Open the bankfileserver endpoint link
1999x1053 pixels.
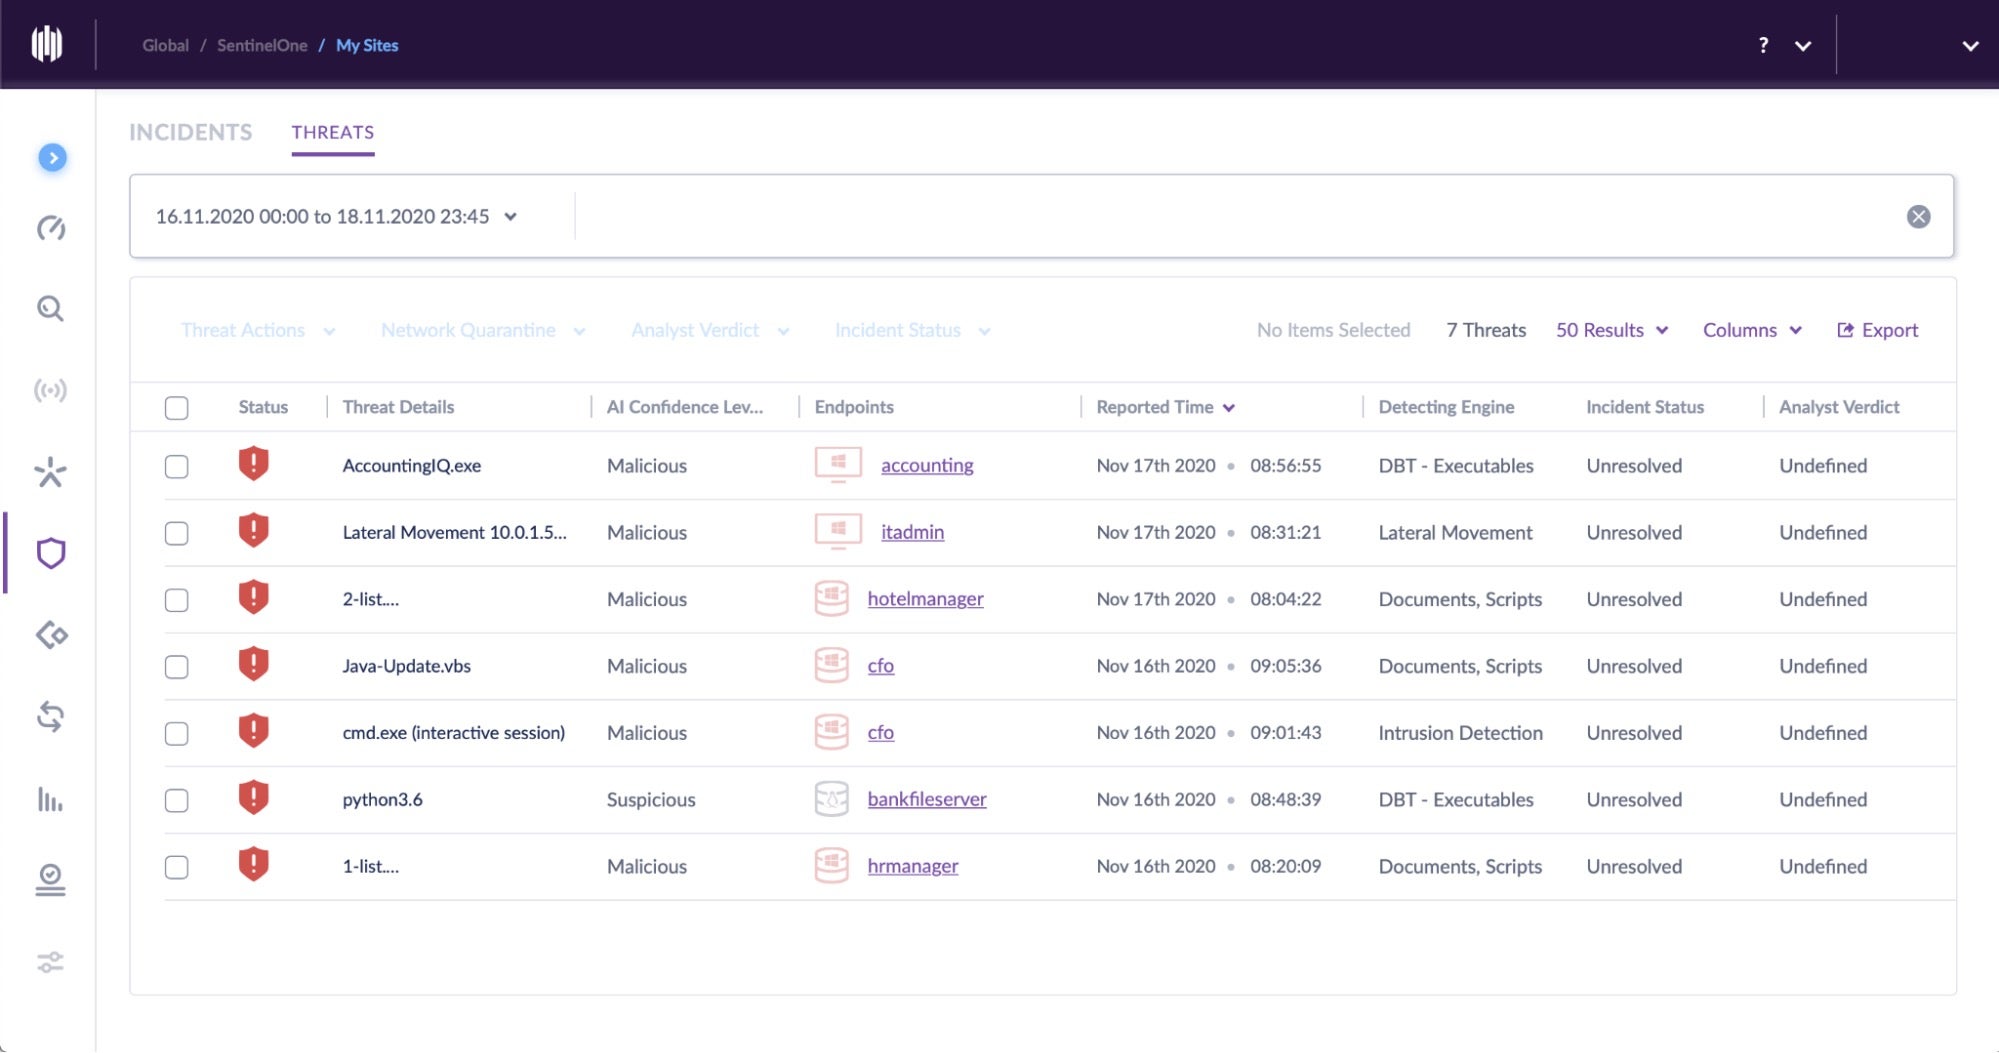click(x=926, y=799)
